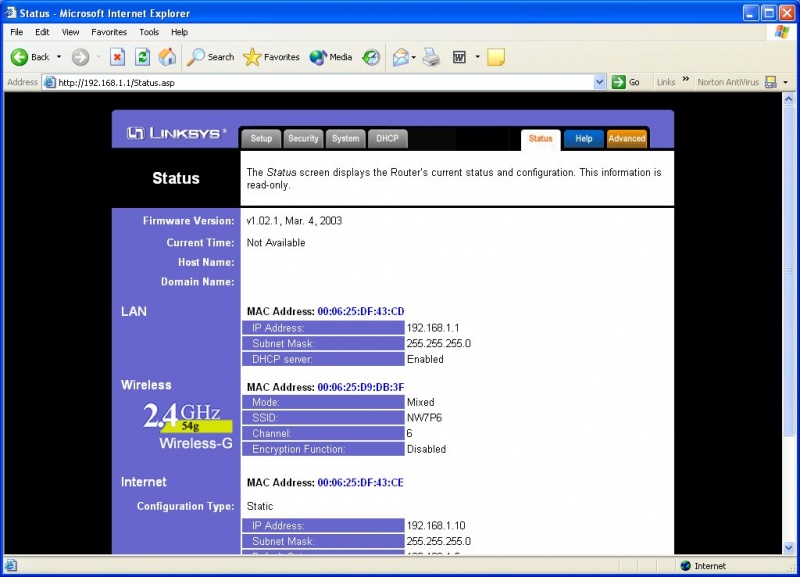
Task: Click the History globe icon
Action: click(370, 57)
